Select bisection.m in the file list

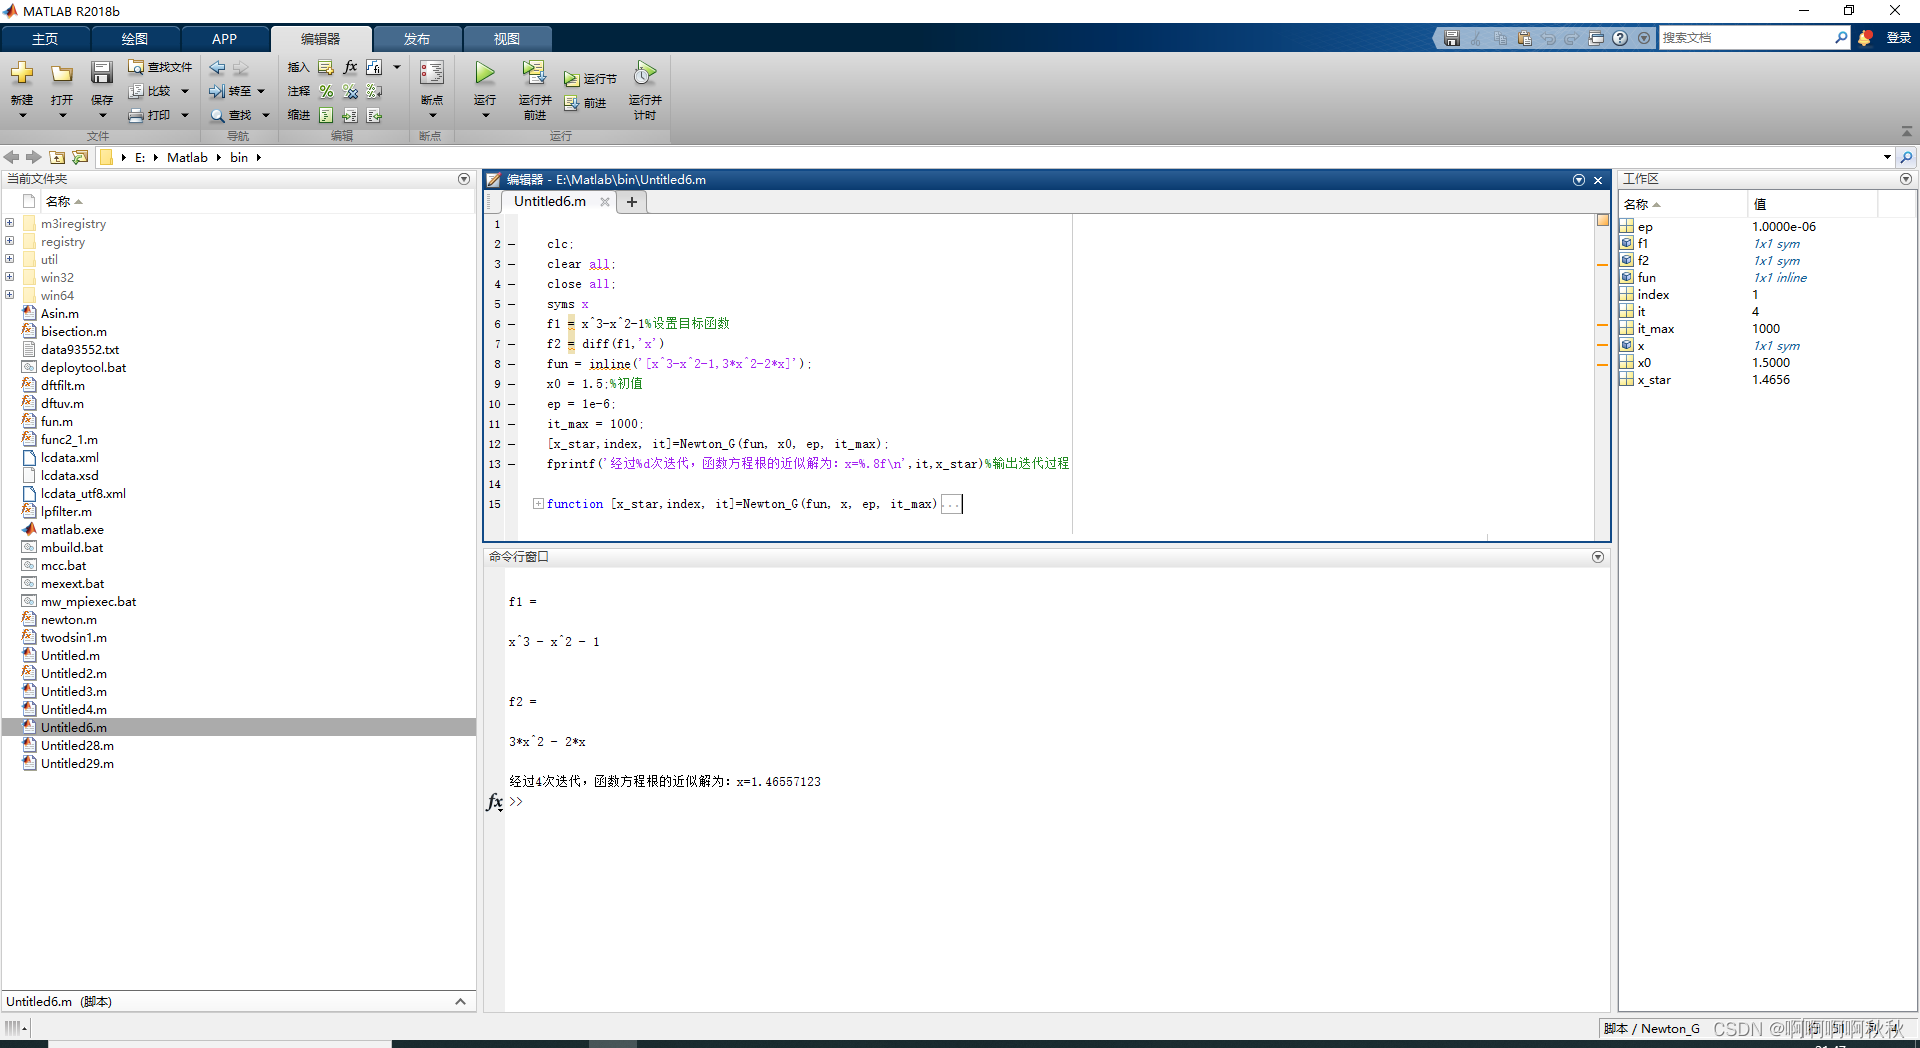click(74, 331)
